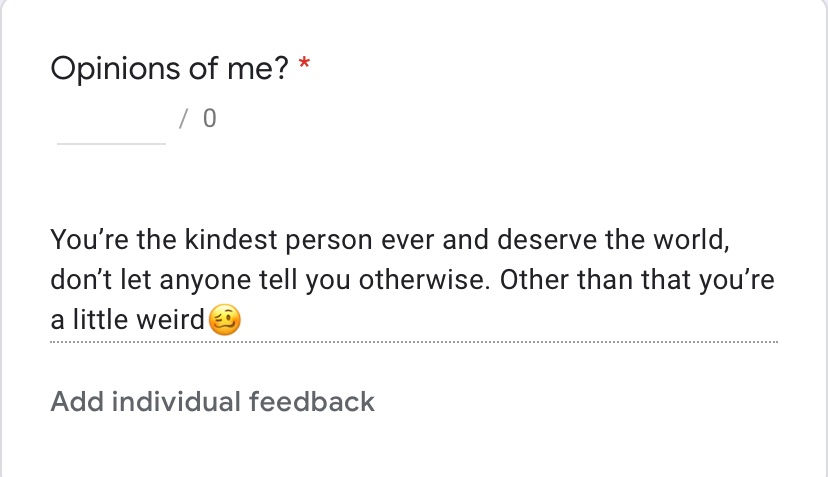Viewport: 828px width, 477px height.
Task: Click the '0' maximum points number
Action: coord(209,120)
